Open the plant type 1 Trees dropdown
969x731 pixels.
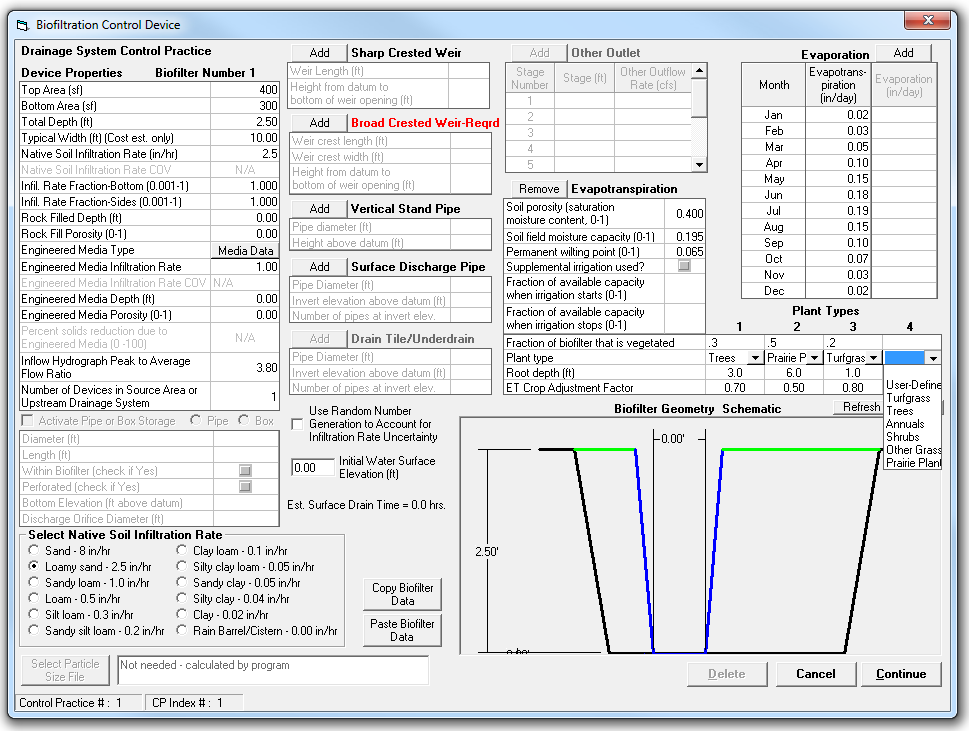coord(755,358)
